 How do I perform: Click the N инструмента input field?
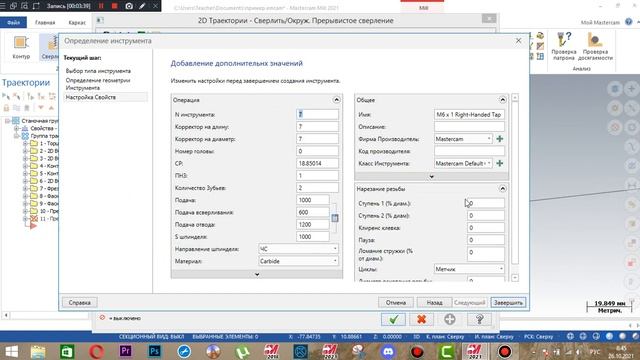[318, 115]
